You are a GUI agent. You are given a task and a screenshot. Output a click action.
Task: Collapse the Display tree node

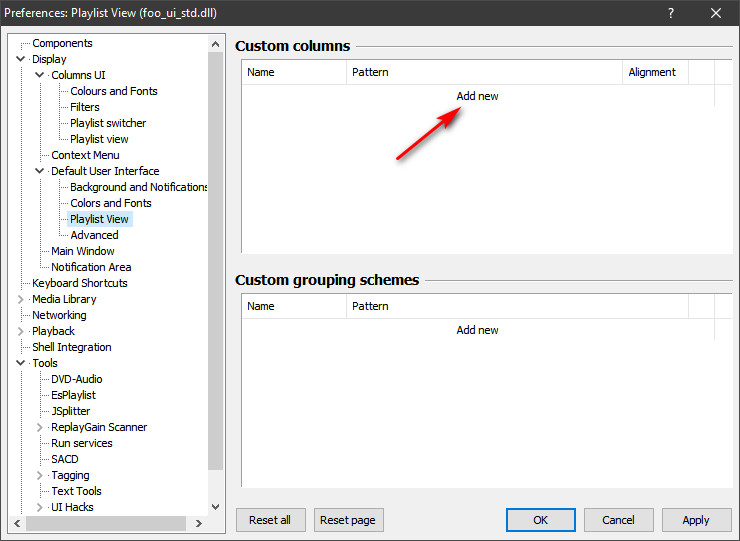pyautogui.click(x=21, y=59)
